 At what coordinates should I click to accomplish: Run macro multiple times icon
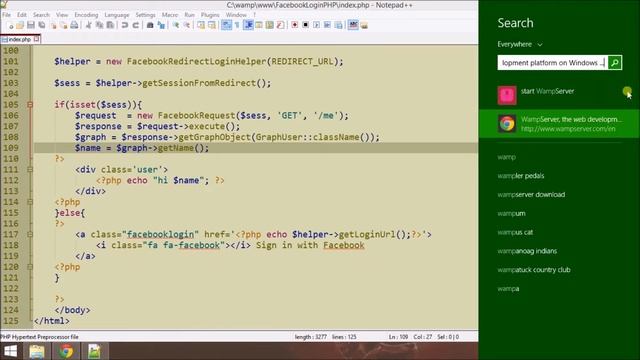[x=327, y=25]
